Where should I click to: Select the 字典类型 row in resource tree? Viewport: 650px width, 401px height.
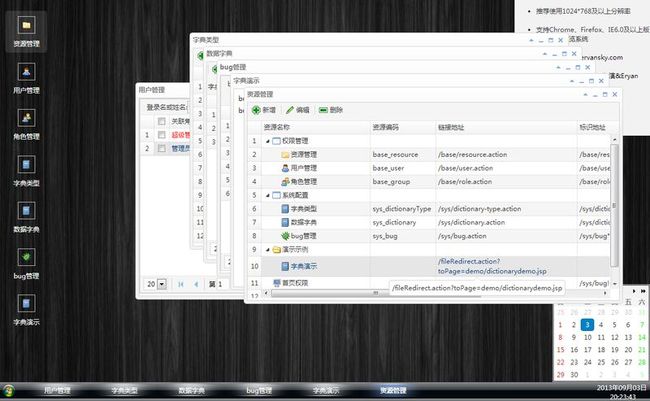(429, 209)
